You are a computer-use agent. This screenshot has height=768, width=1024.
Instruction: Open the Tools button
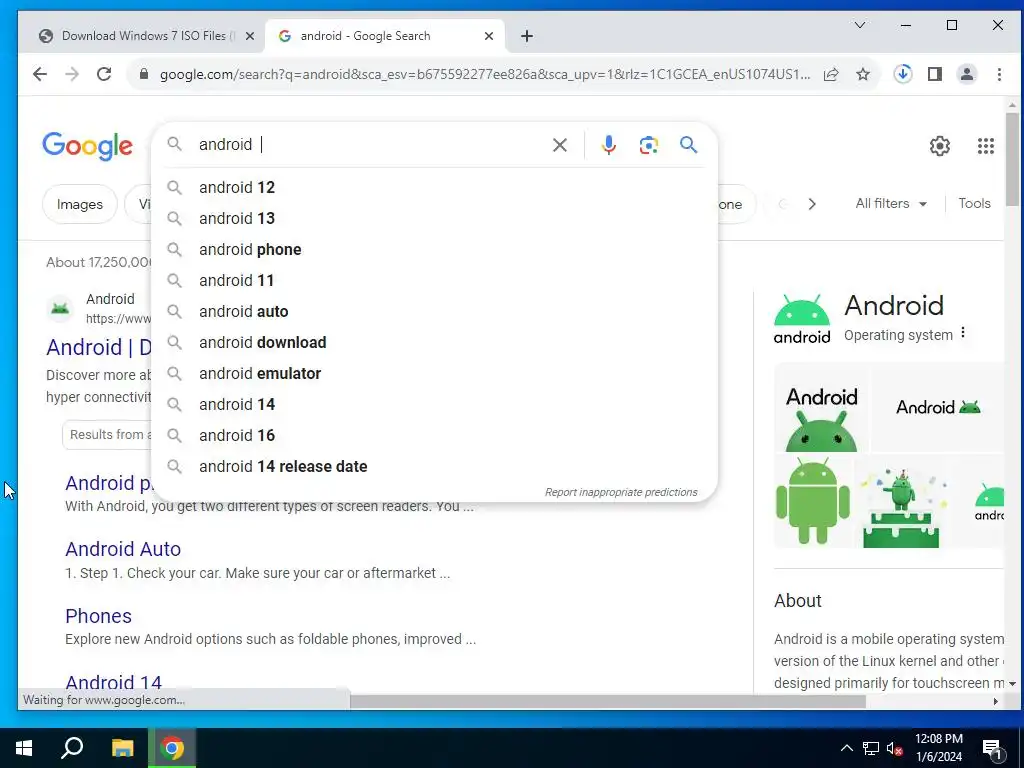(x=974, y=204)
